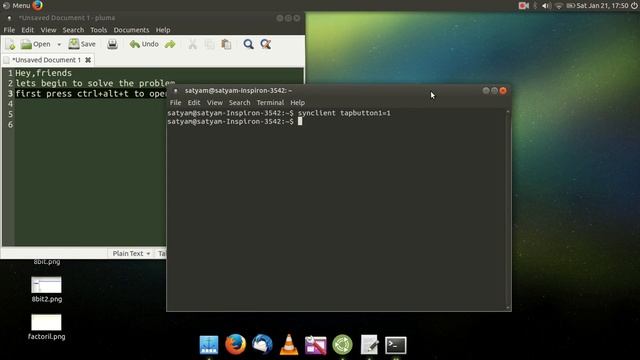This screenshot has width=640, height=360.
Task: Open terminal File menu
Action: 176,102
